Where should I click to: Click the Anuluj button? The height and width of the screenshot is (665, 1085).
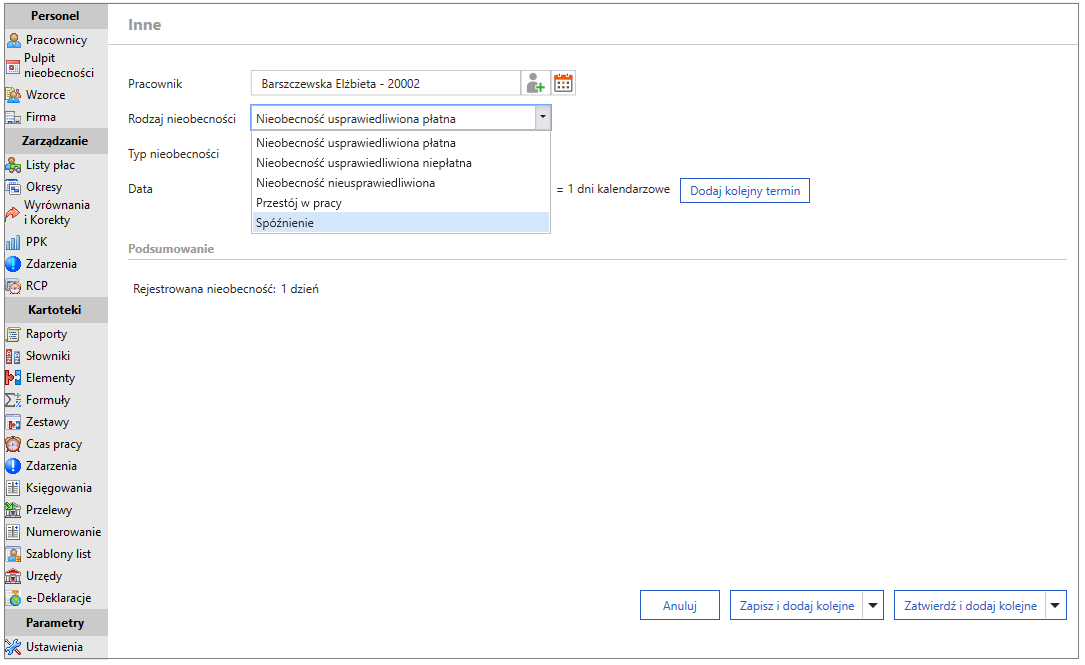coord(680,605)
